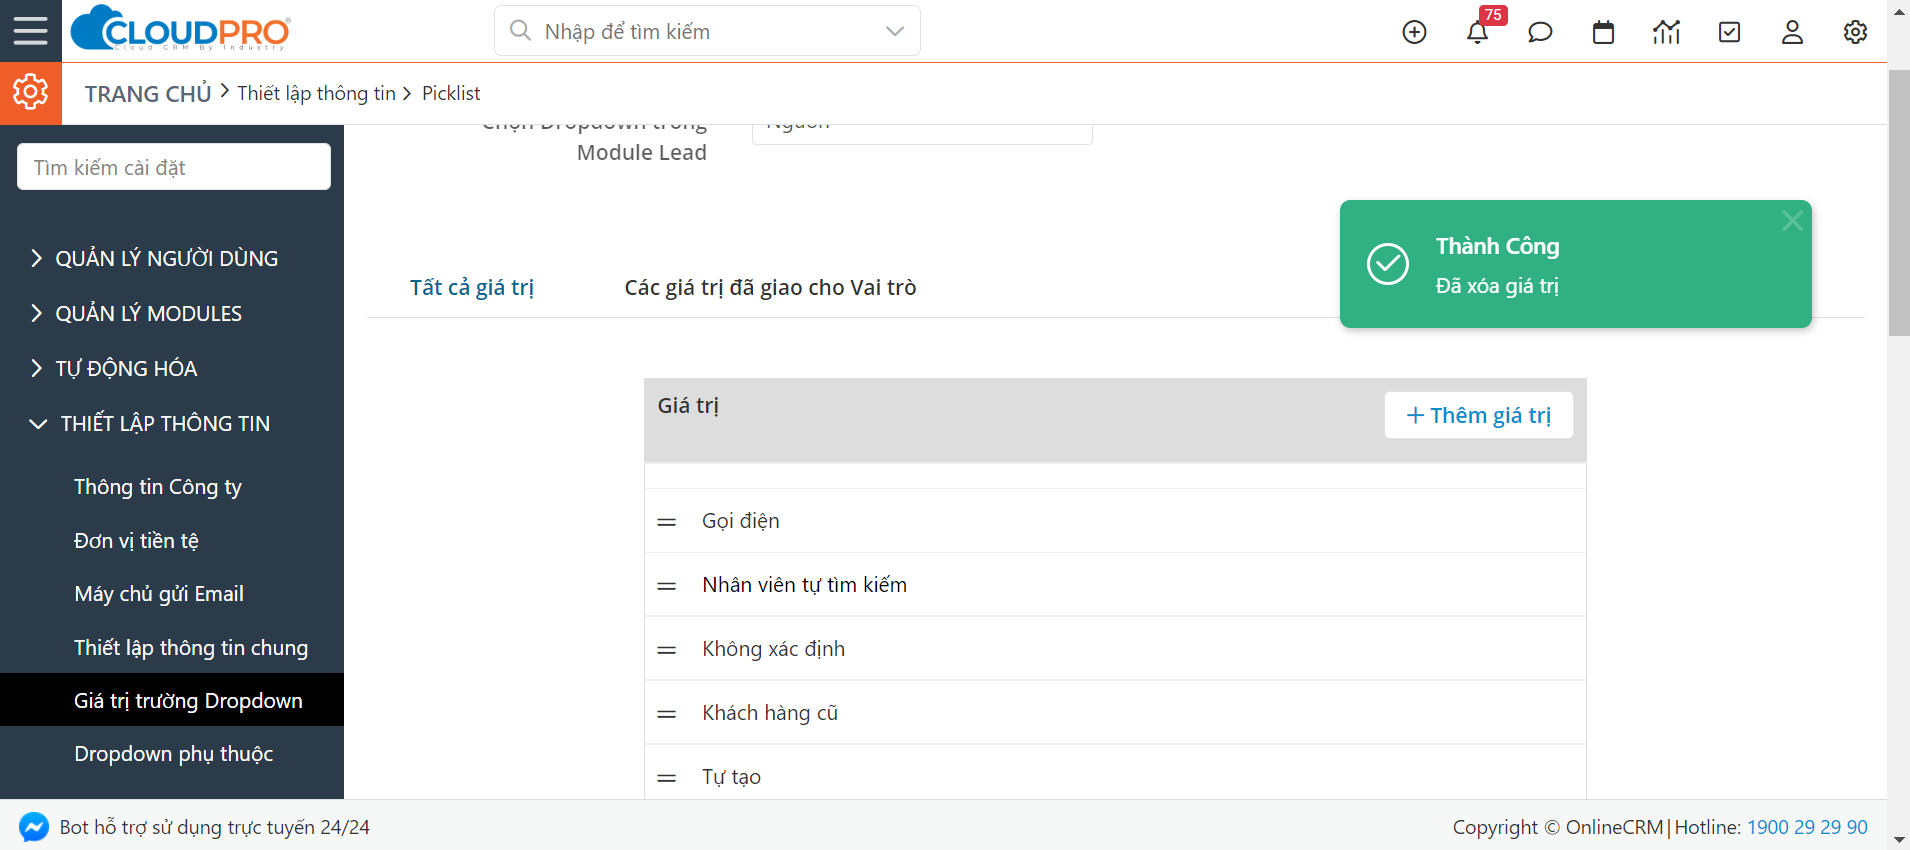Click Thêm giá trị button
Viewport: 1910px width, 850px height.
(1478, 415)
